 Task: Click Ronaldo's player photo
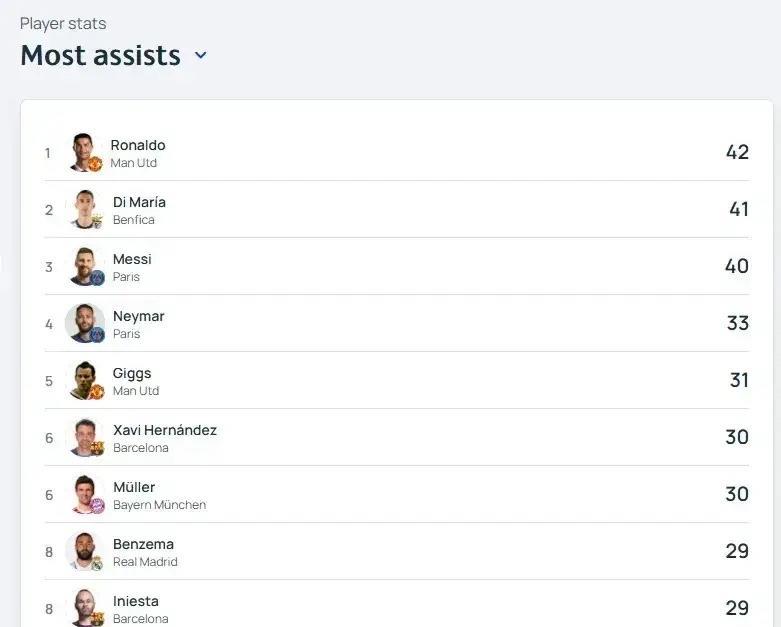coord(85,152)
